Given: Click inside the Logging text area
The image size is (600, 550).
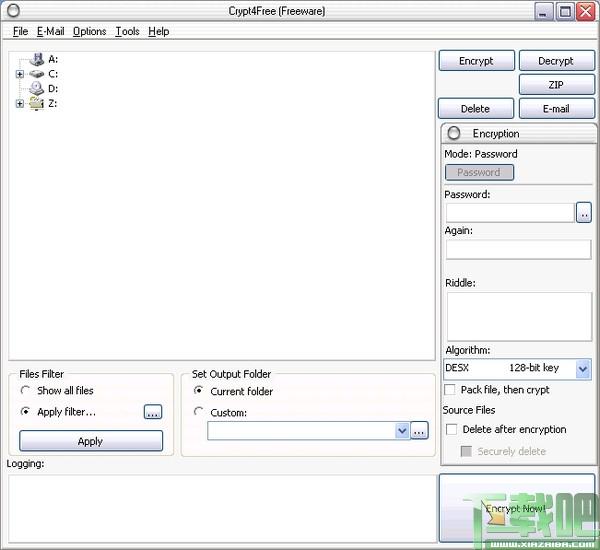Looking at the screenshot, I should click(222, 509).
